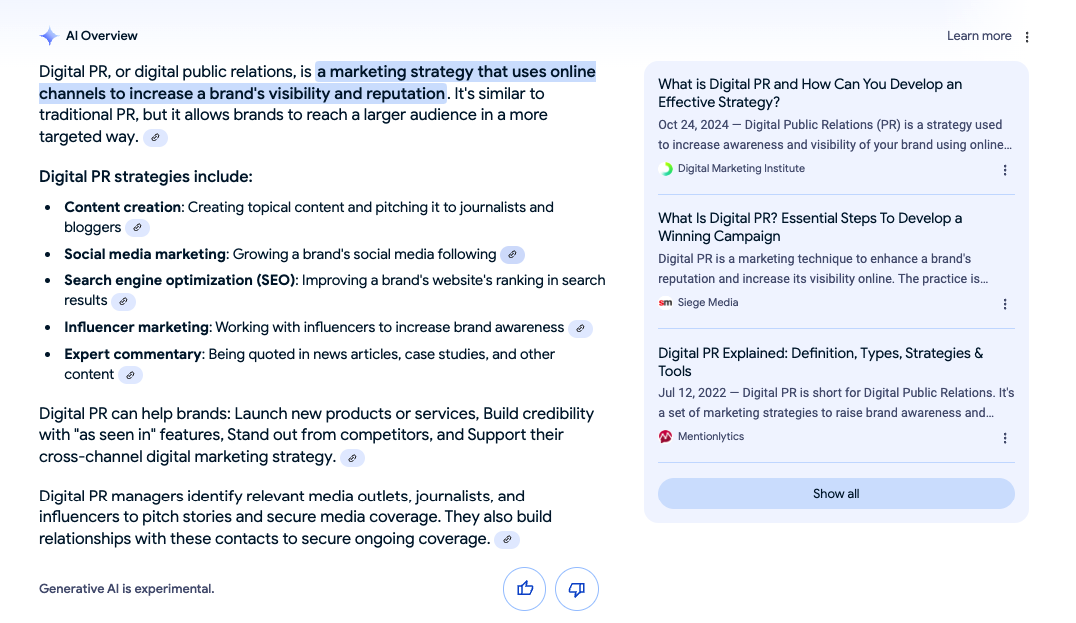The height and width of the screenshot is (623, 1076).
Task: Open options menu for Digital Marketing Institute result
Action: tap(1005, 170)
